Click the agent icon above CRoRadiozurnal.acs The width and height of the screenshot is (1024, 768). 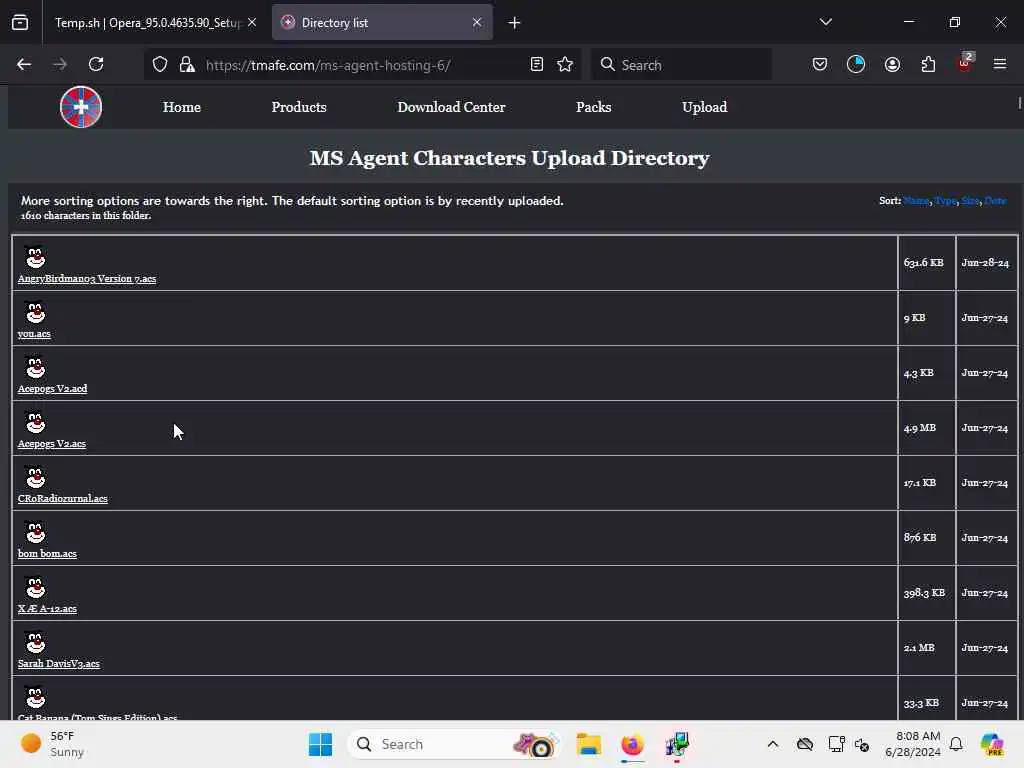tap(35, 476)
